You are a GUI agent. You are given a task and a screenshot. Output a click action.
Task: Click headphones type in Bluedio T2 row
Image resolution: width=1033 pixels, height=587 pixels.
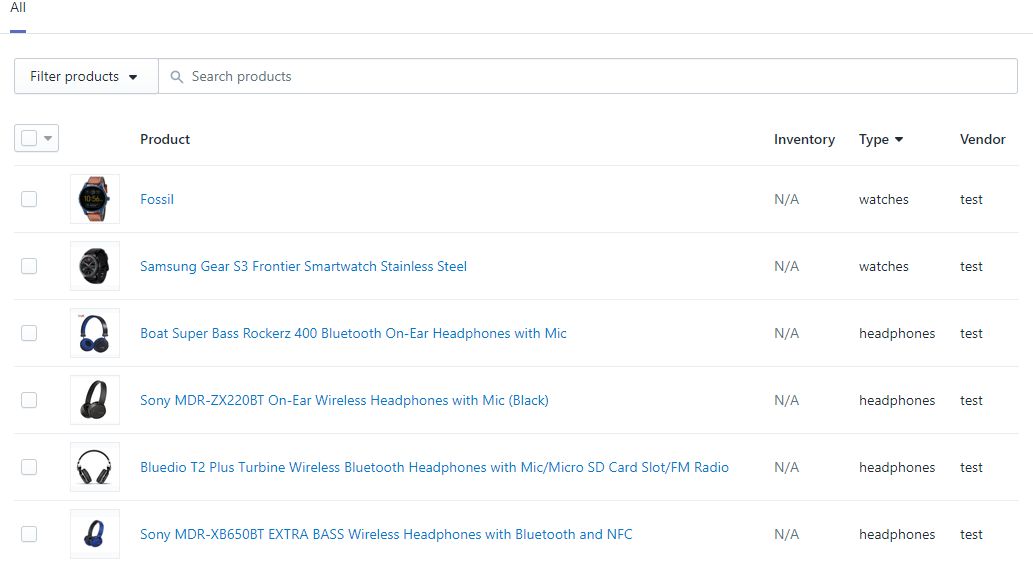897,468
